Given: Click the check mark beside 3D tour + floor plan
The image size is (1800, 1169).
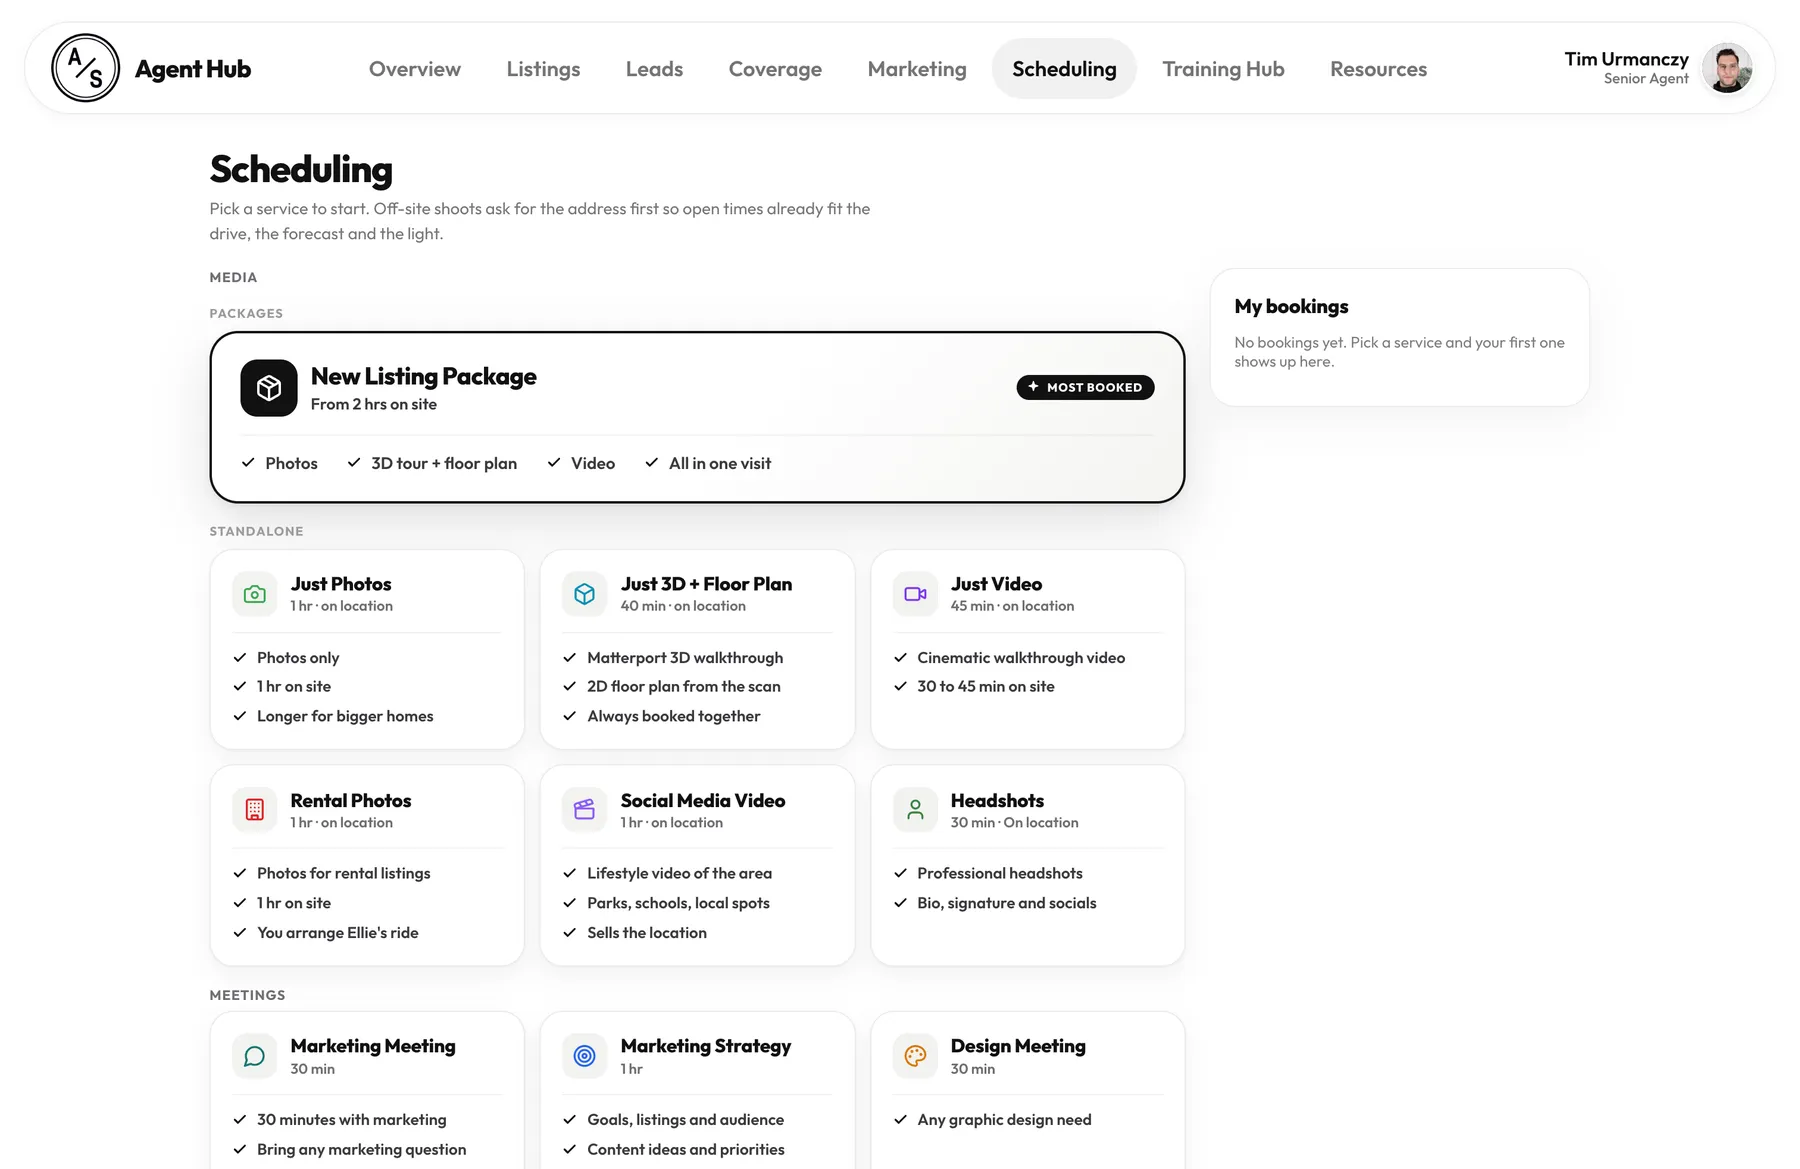Looking at the screenshot, I should tap(354, 463).
